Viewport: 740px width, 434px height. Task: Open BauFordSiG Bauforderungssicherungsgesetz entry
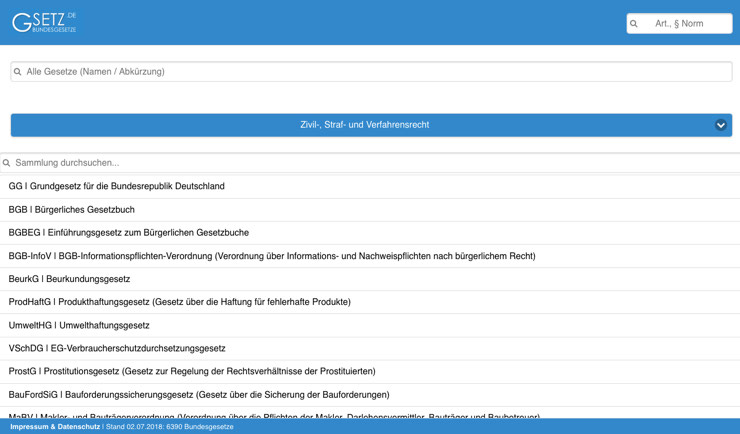(199, 395)
